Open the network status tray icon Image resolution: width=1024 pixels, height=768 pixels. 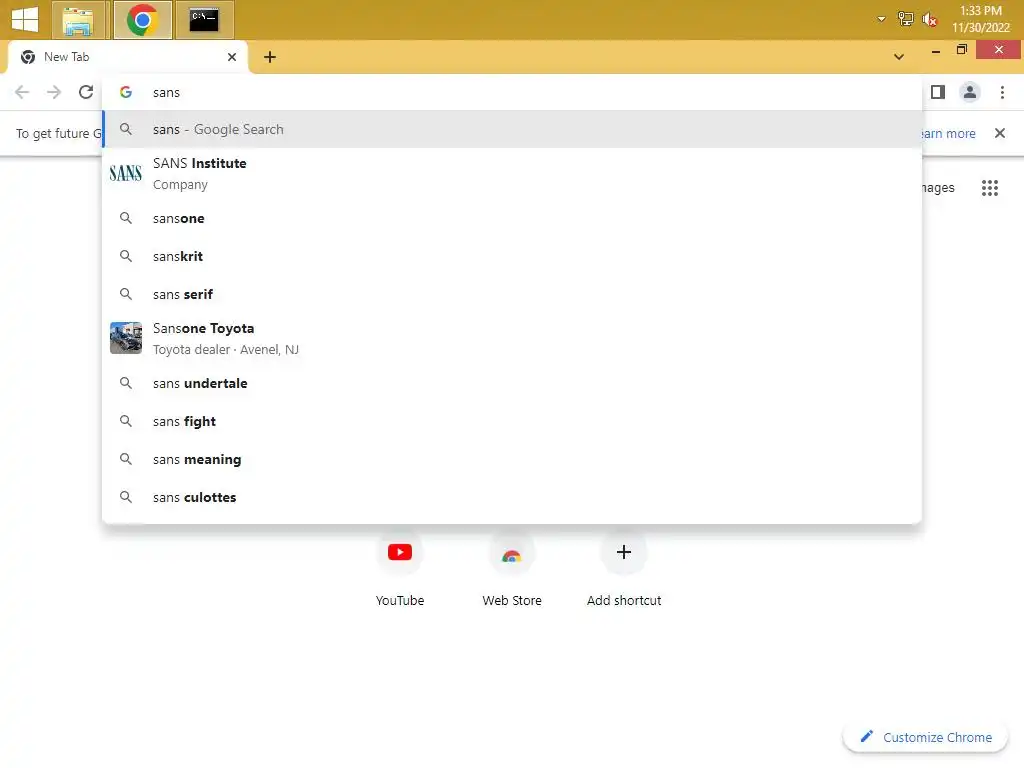[x=905, y=19]
